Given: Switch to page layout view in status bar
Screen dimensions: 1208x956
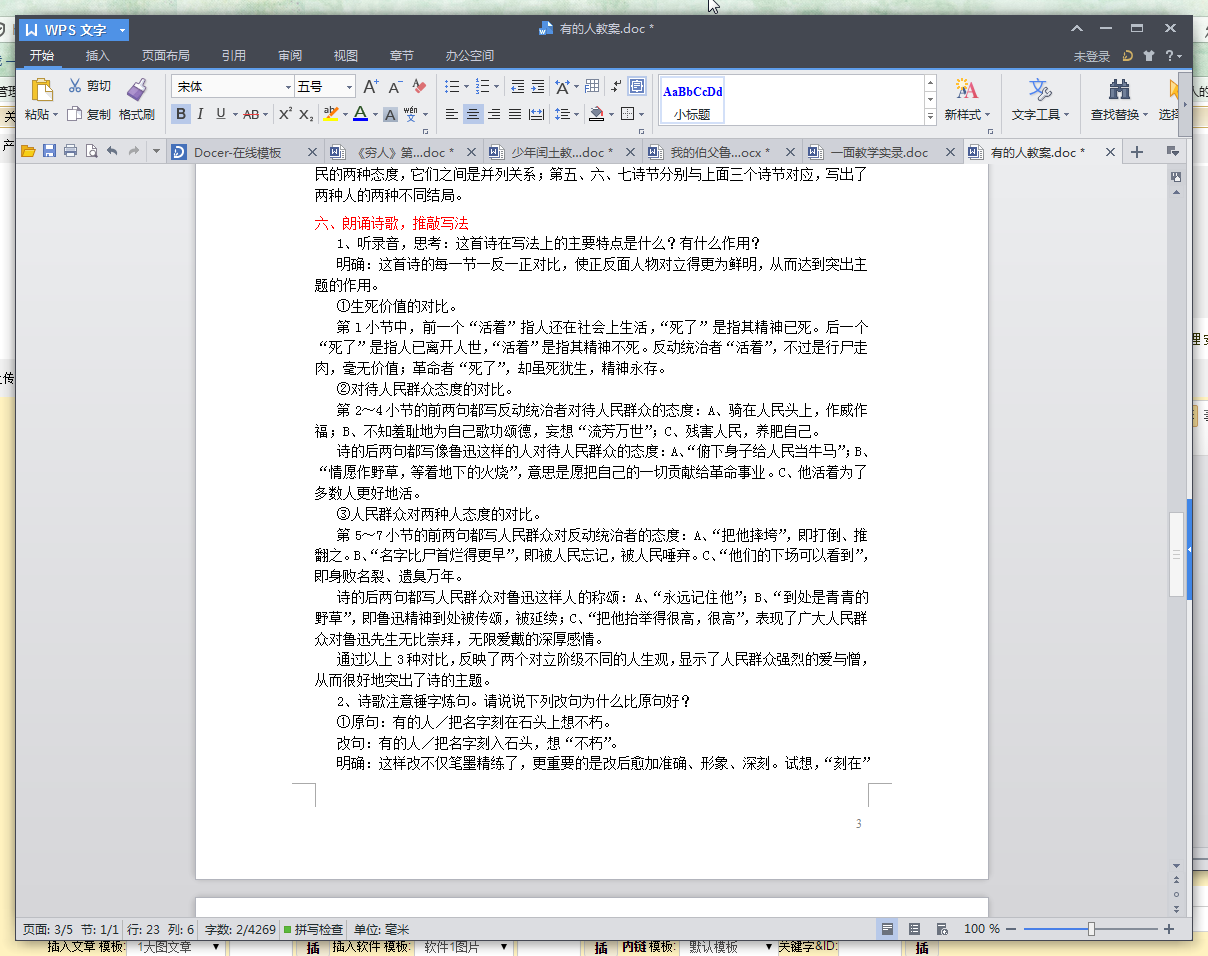Looking at the screenshot, I should (886, 929).
